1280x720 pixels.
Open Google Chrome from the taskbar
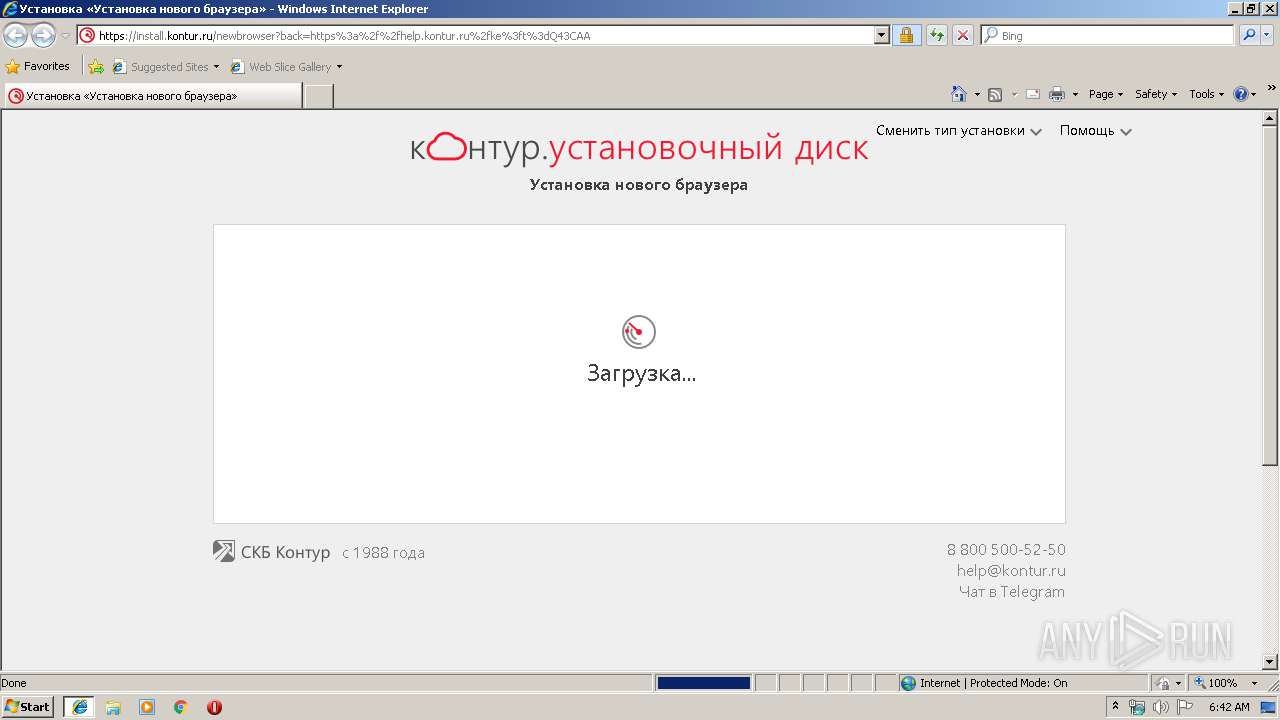pos(180,707)
